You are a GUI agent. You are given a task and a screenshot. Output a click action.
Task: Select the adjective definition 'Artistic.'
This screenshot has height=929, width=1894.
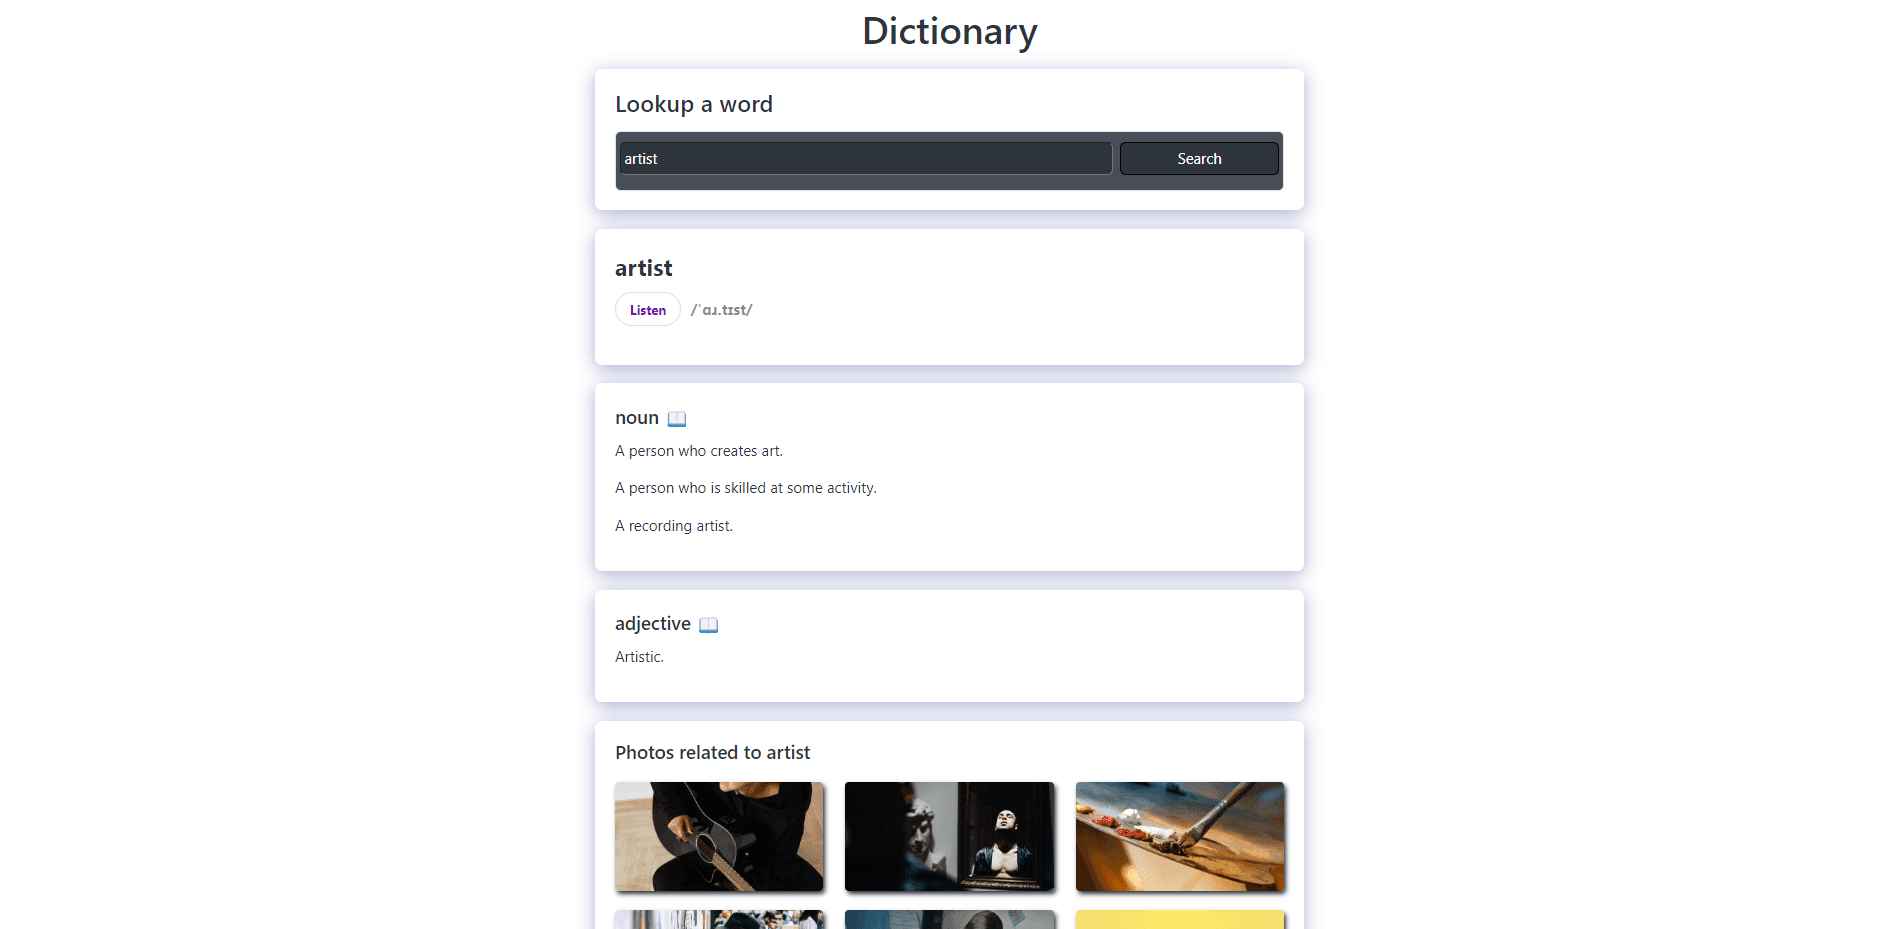pos(640,657)
